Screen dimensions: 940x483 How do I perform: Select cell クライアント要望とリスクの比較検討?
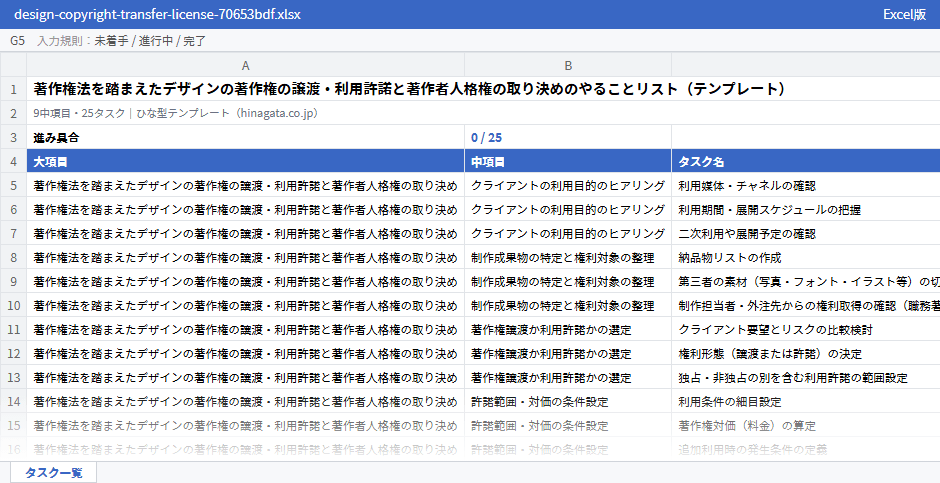[806, 330]
